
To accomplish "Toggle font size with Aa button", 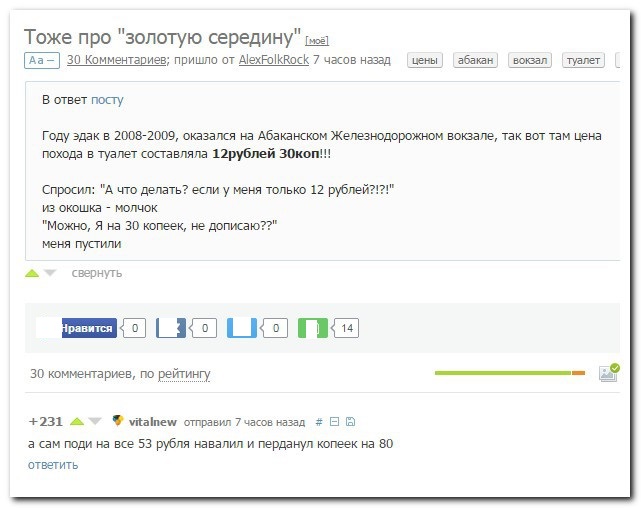I will pyautogui.click(x=41, y=60).
